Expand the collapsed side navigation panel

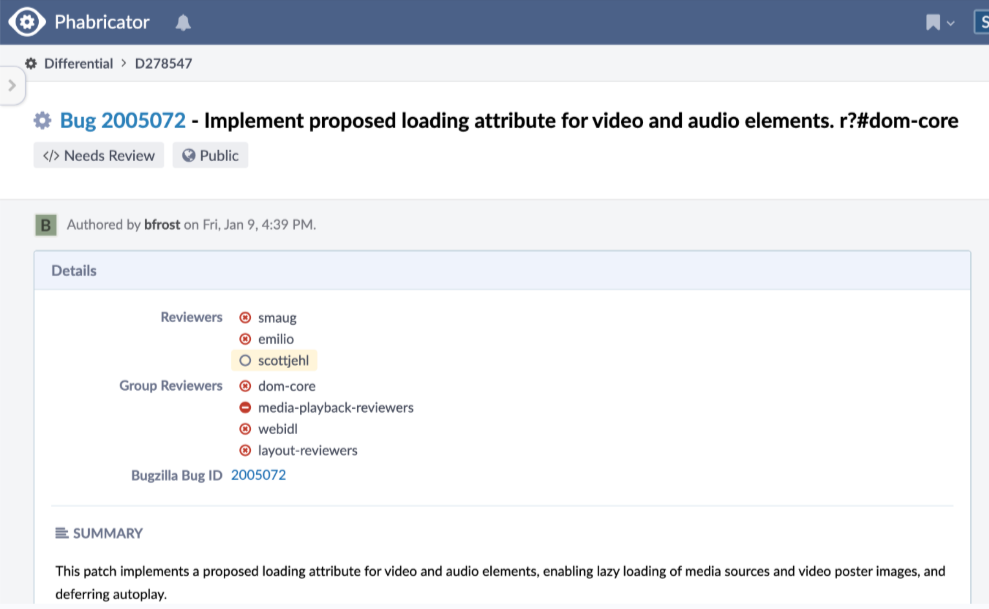point(12,85)
